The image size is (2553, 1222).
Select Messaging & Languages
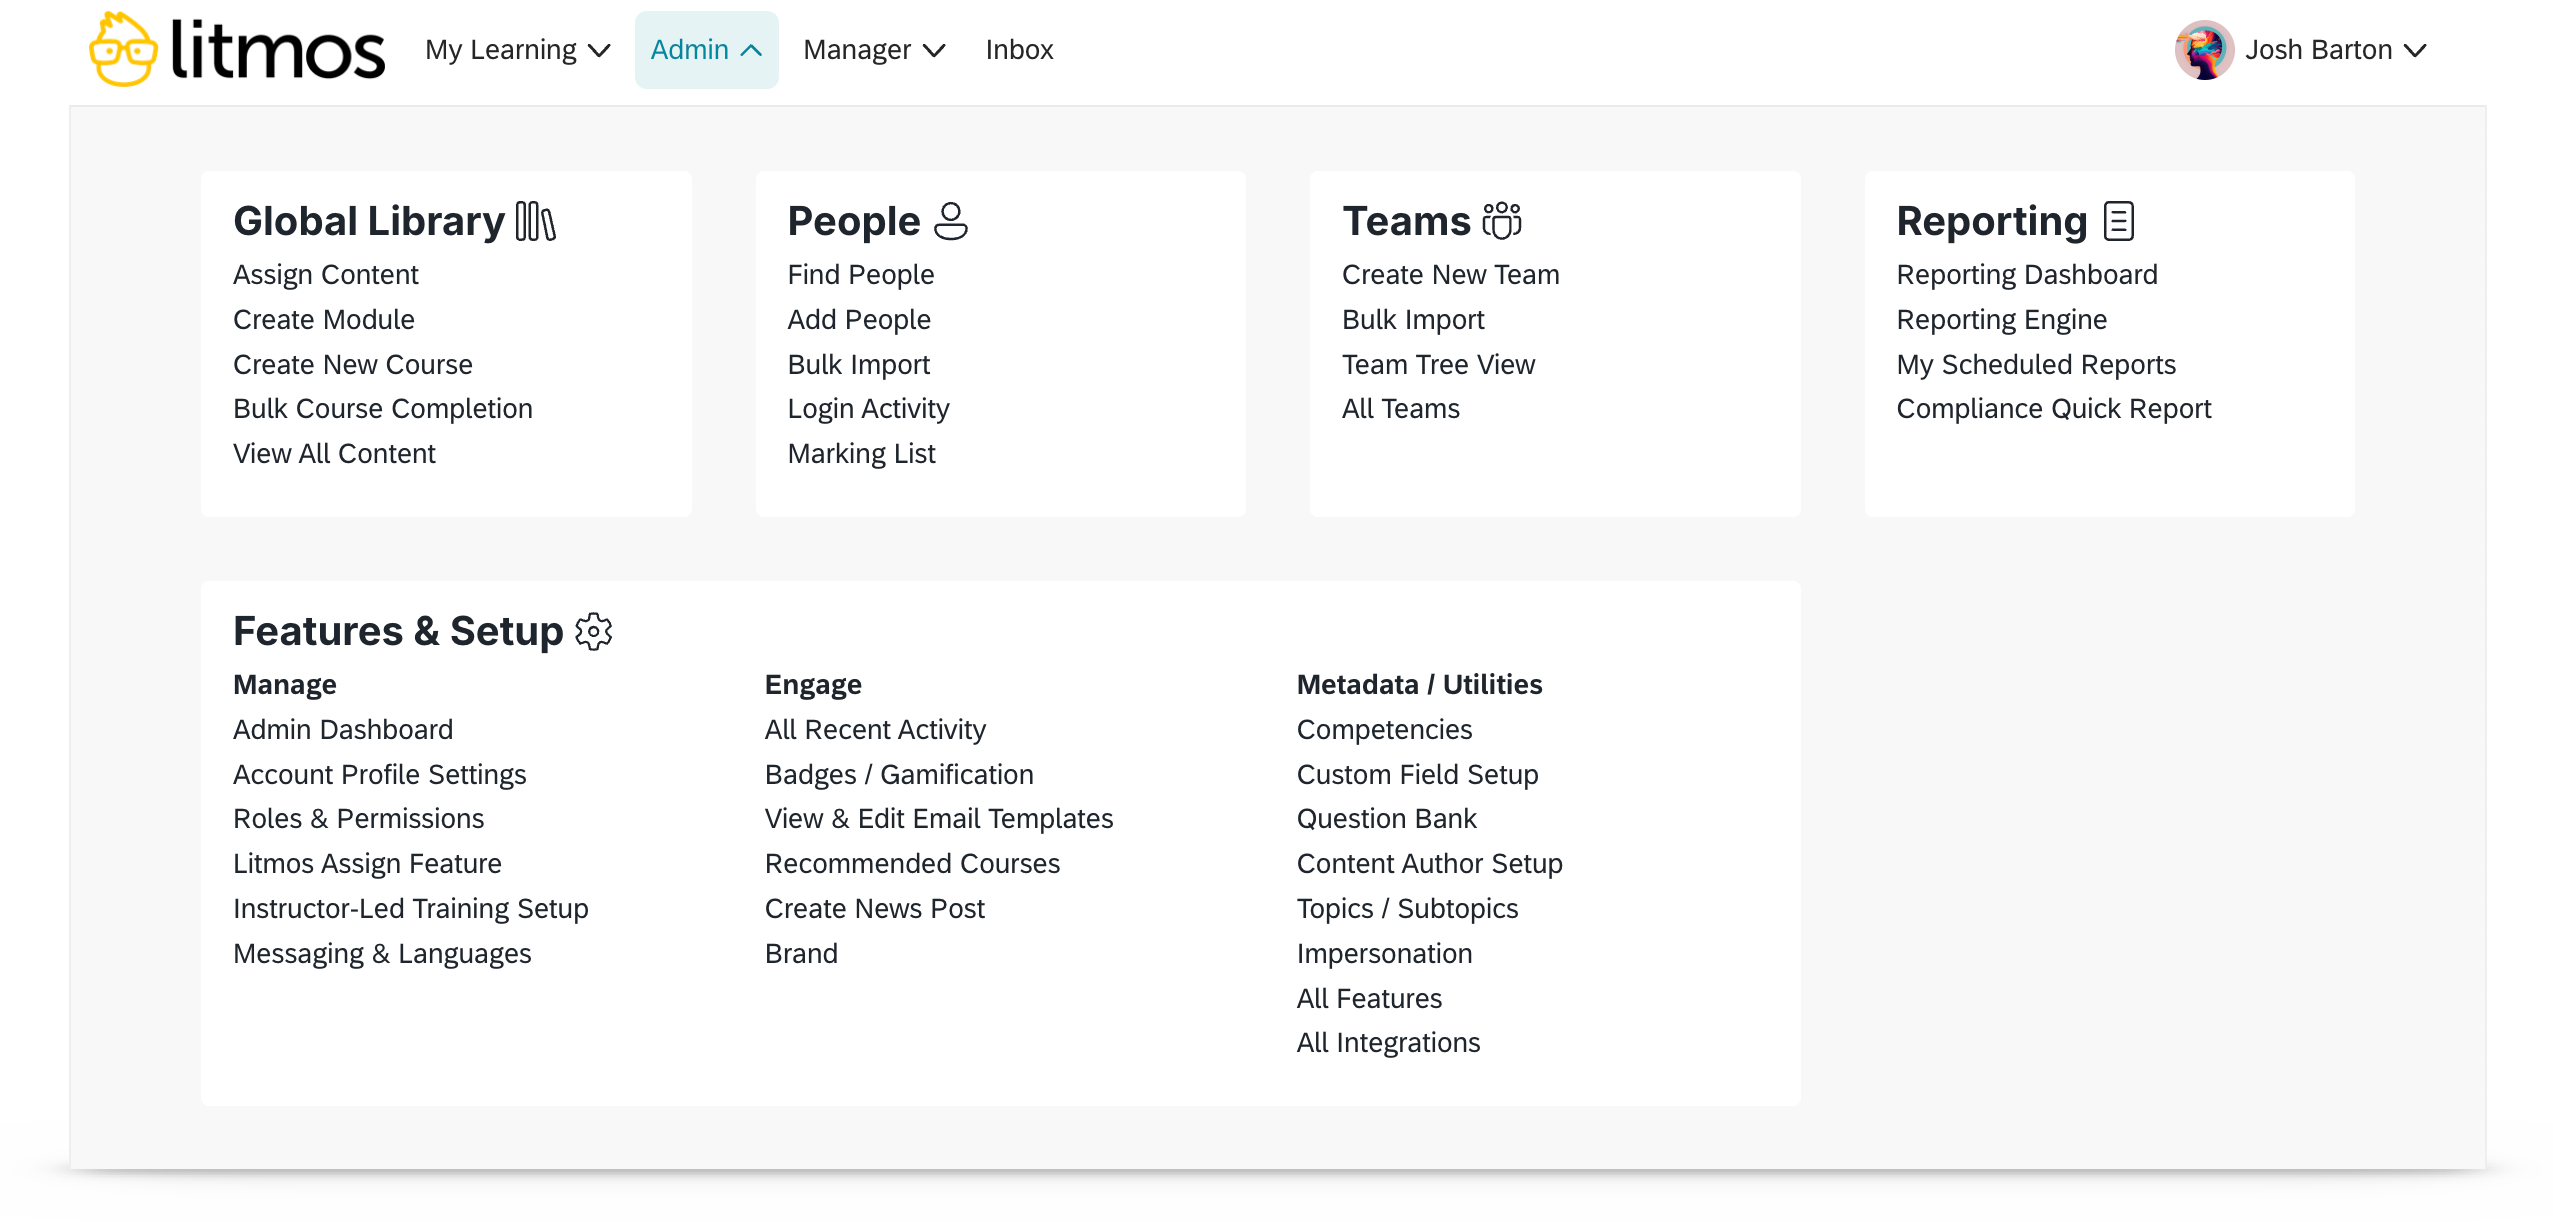[382, 953]
